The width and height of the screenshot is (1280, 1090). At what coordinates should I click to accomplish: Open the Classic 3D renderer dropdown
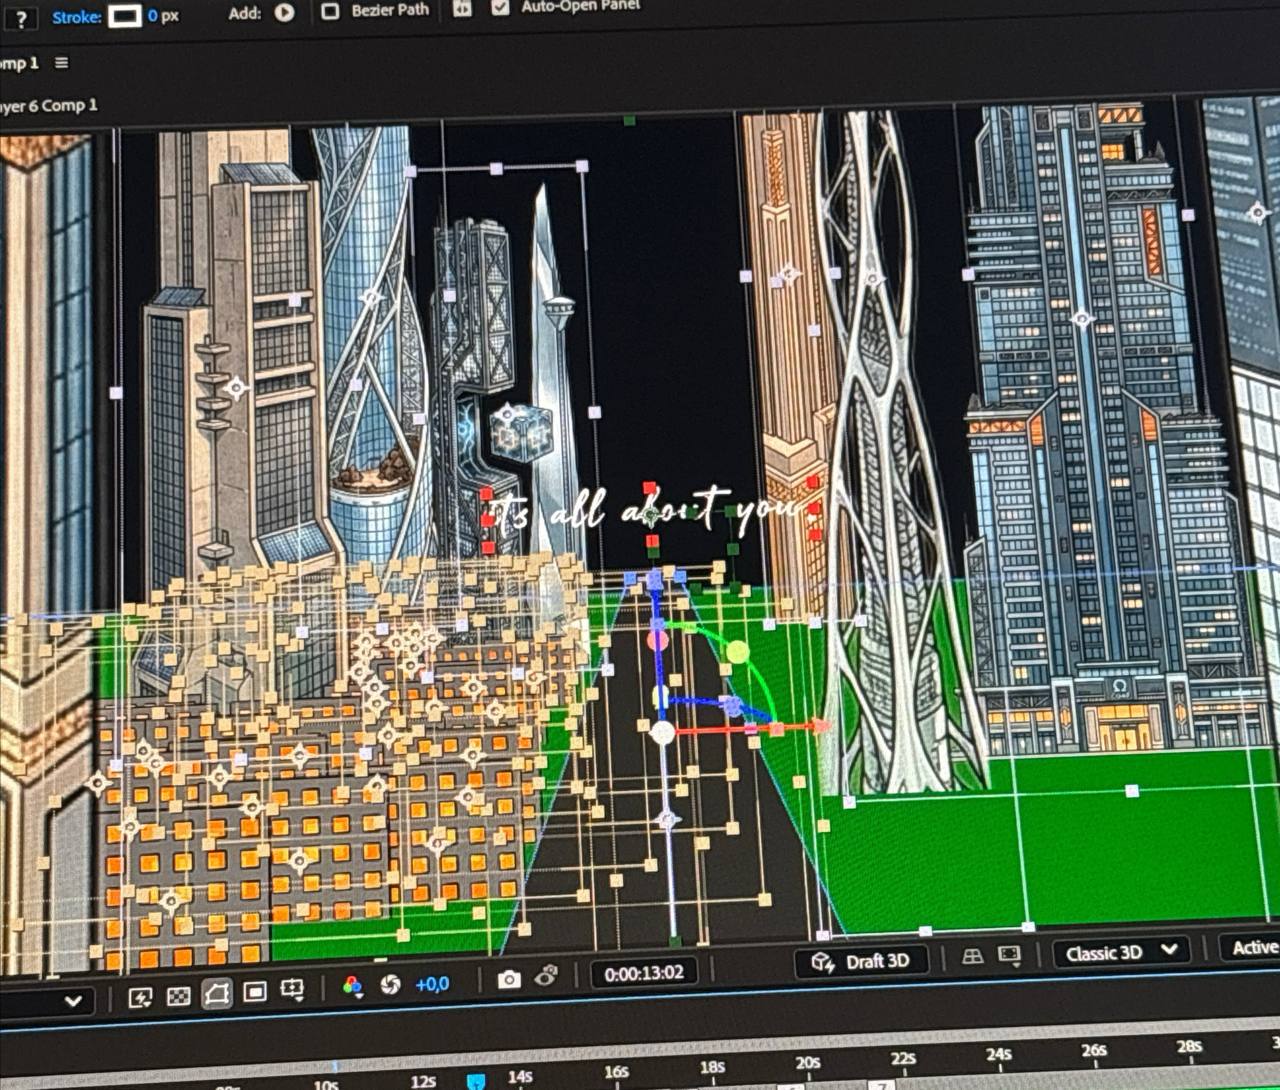[x=1122, y=952]
